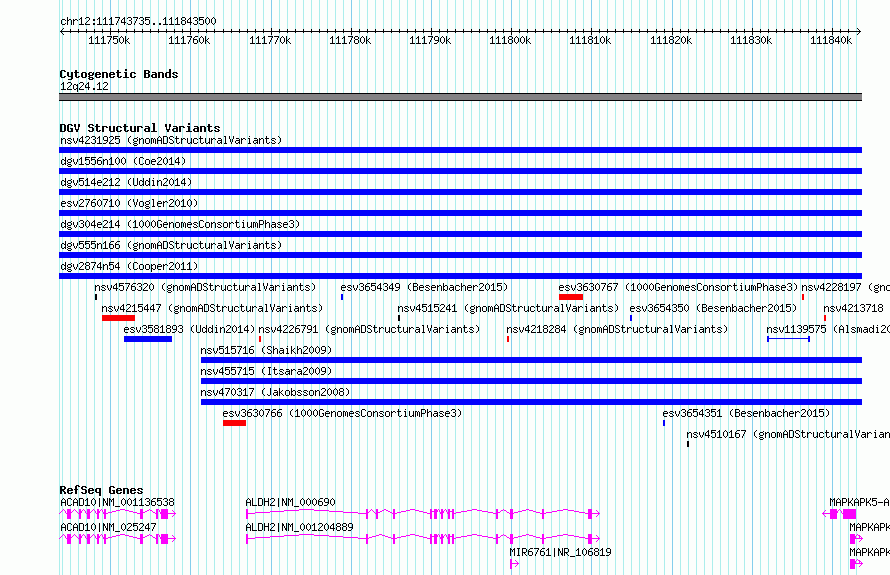
Task: Click the ruler's right arrow end
Action: click(x=859, y=31)
